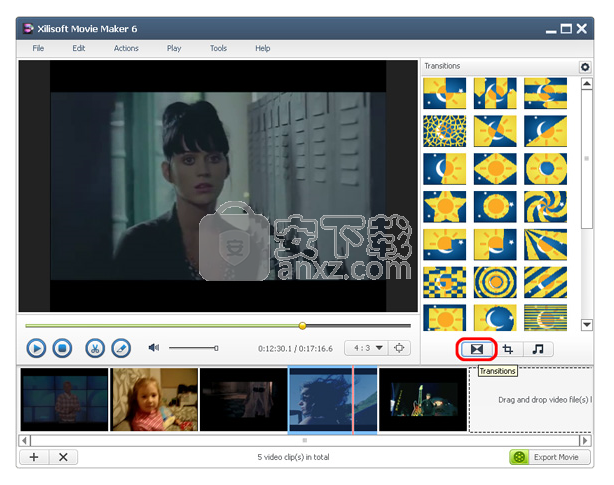Choose the spiral swirl transition
614x485 pixels.
click(545, 207)
